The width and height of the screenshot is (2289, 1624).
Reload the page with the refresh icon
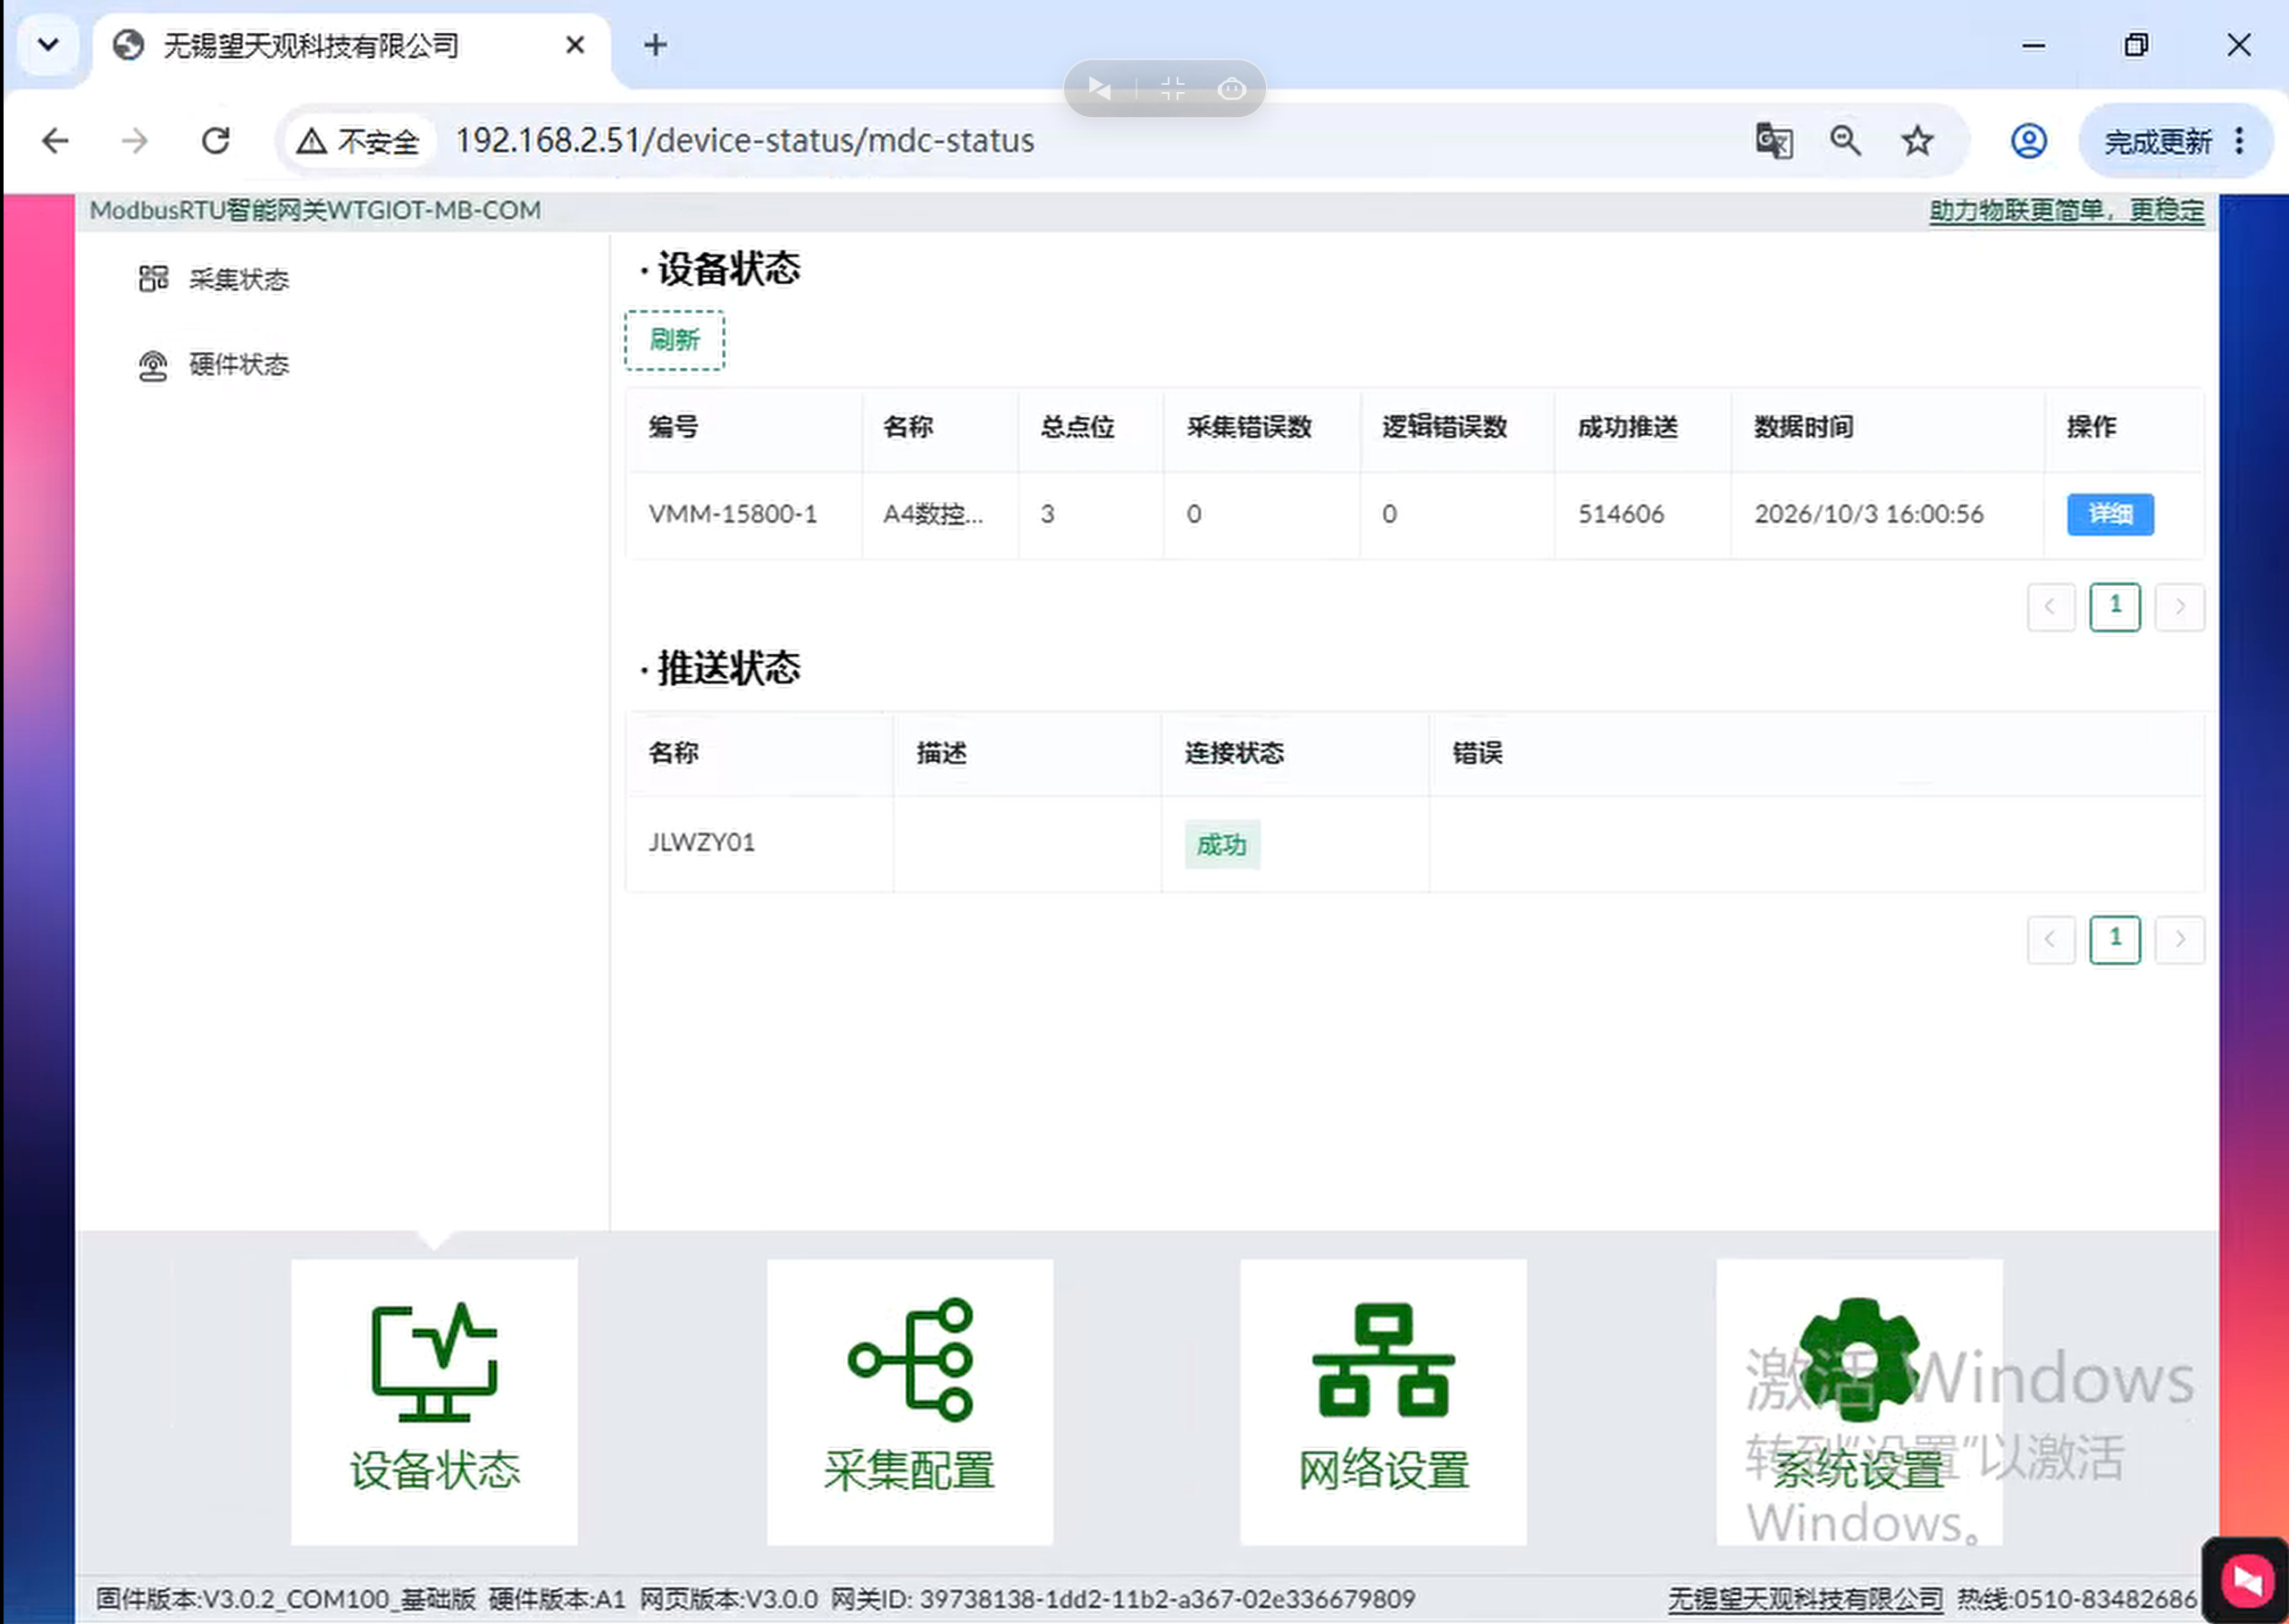(216, 141)
